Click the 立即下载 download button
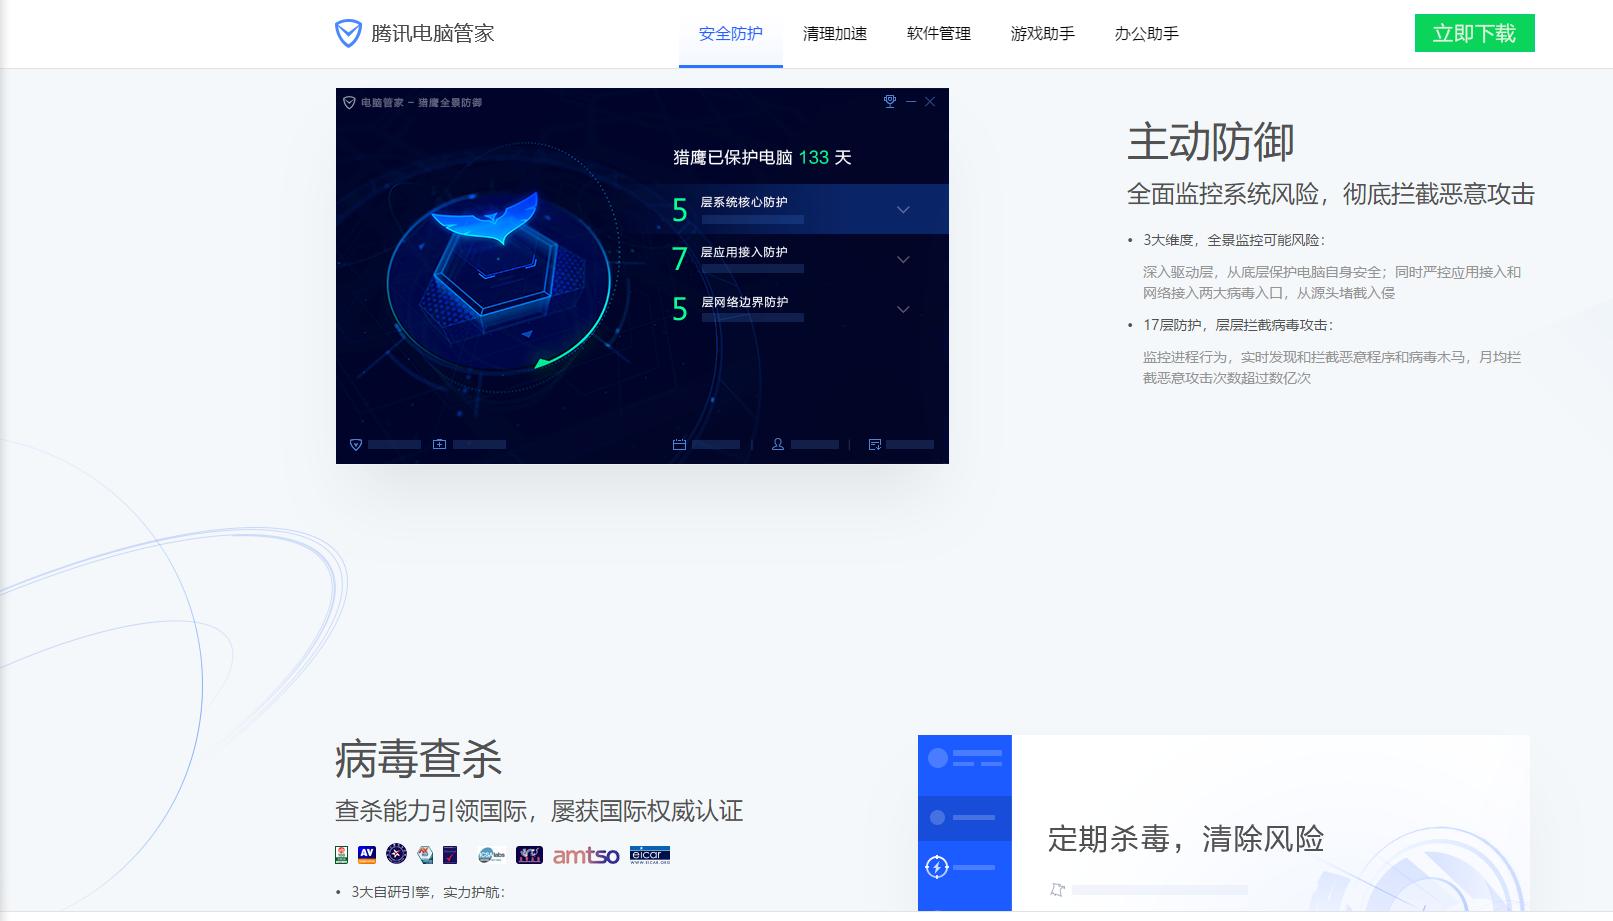This screenshot has width=1613, height=921. pyautogui.click(x=1474, y=33)
